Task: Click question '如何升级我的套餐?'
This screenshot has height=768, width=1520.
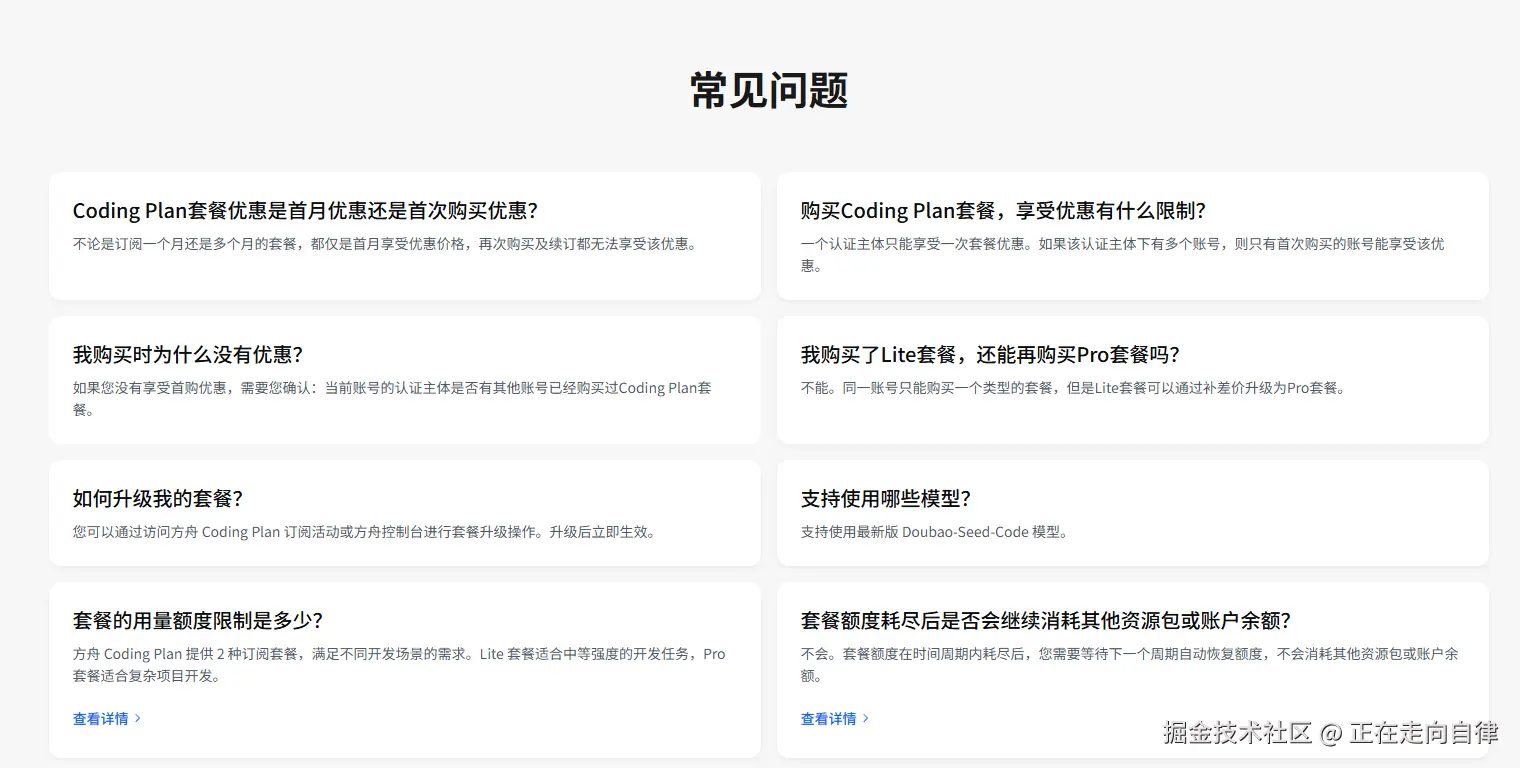Action: pos(158,499)
